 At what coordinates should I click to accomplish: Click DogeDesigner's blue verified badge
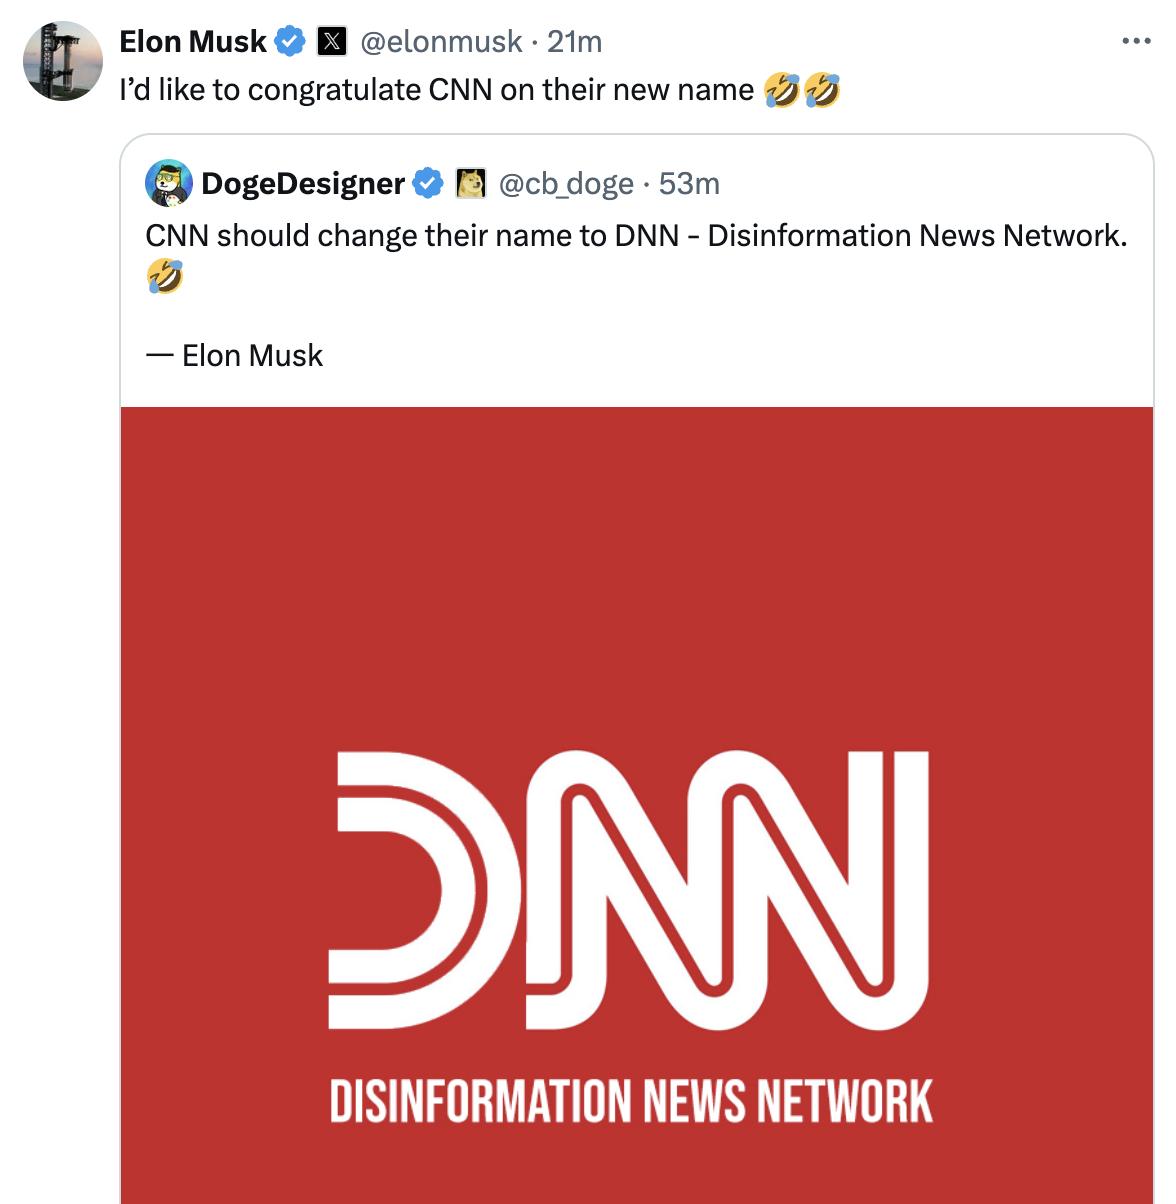tap(428, 183)
